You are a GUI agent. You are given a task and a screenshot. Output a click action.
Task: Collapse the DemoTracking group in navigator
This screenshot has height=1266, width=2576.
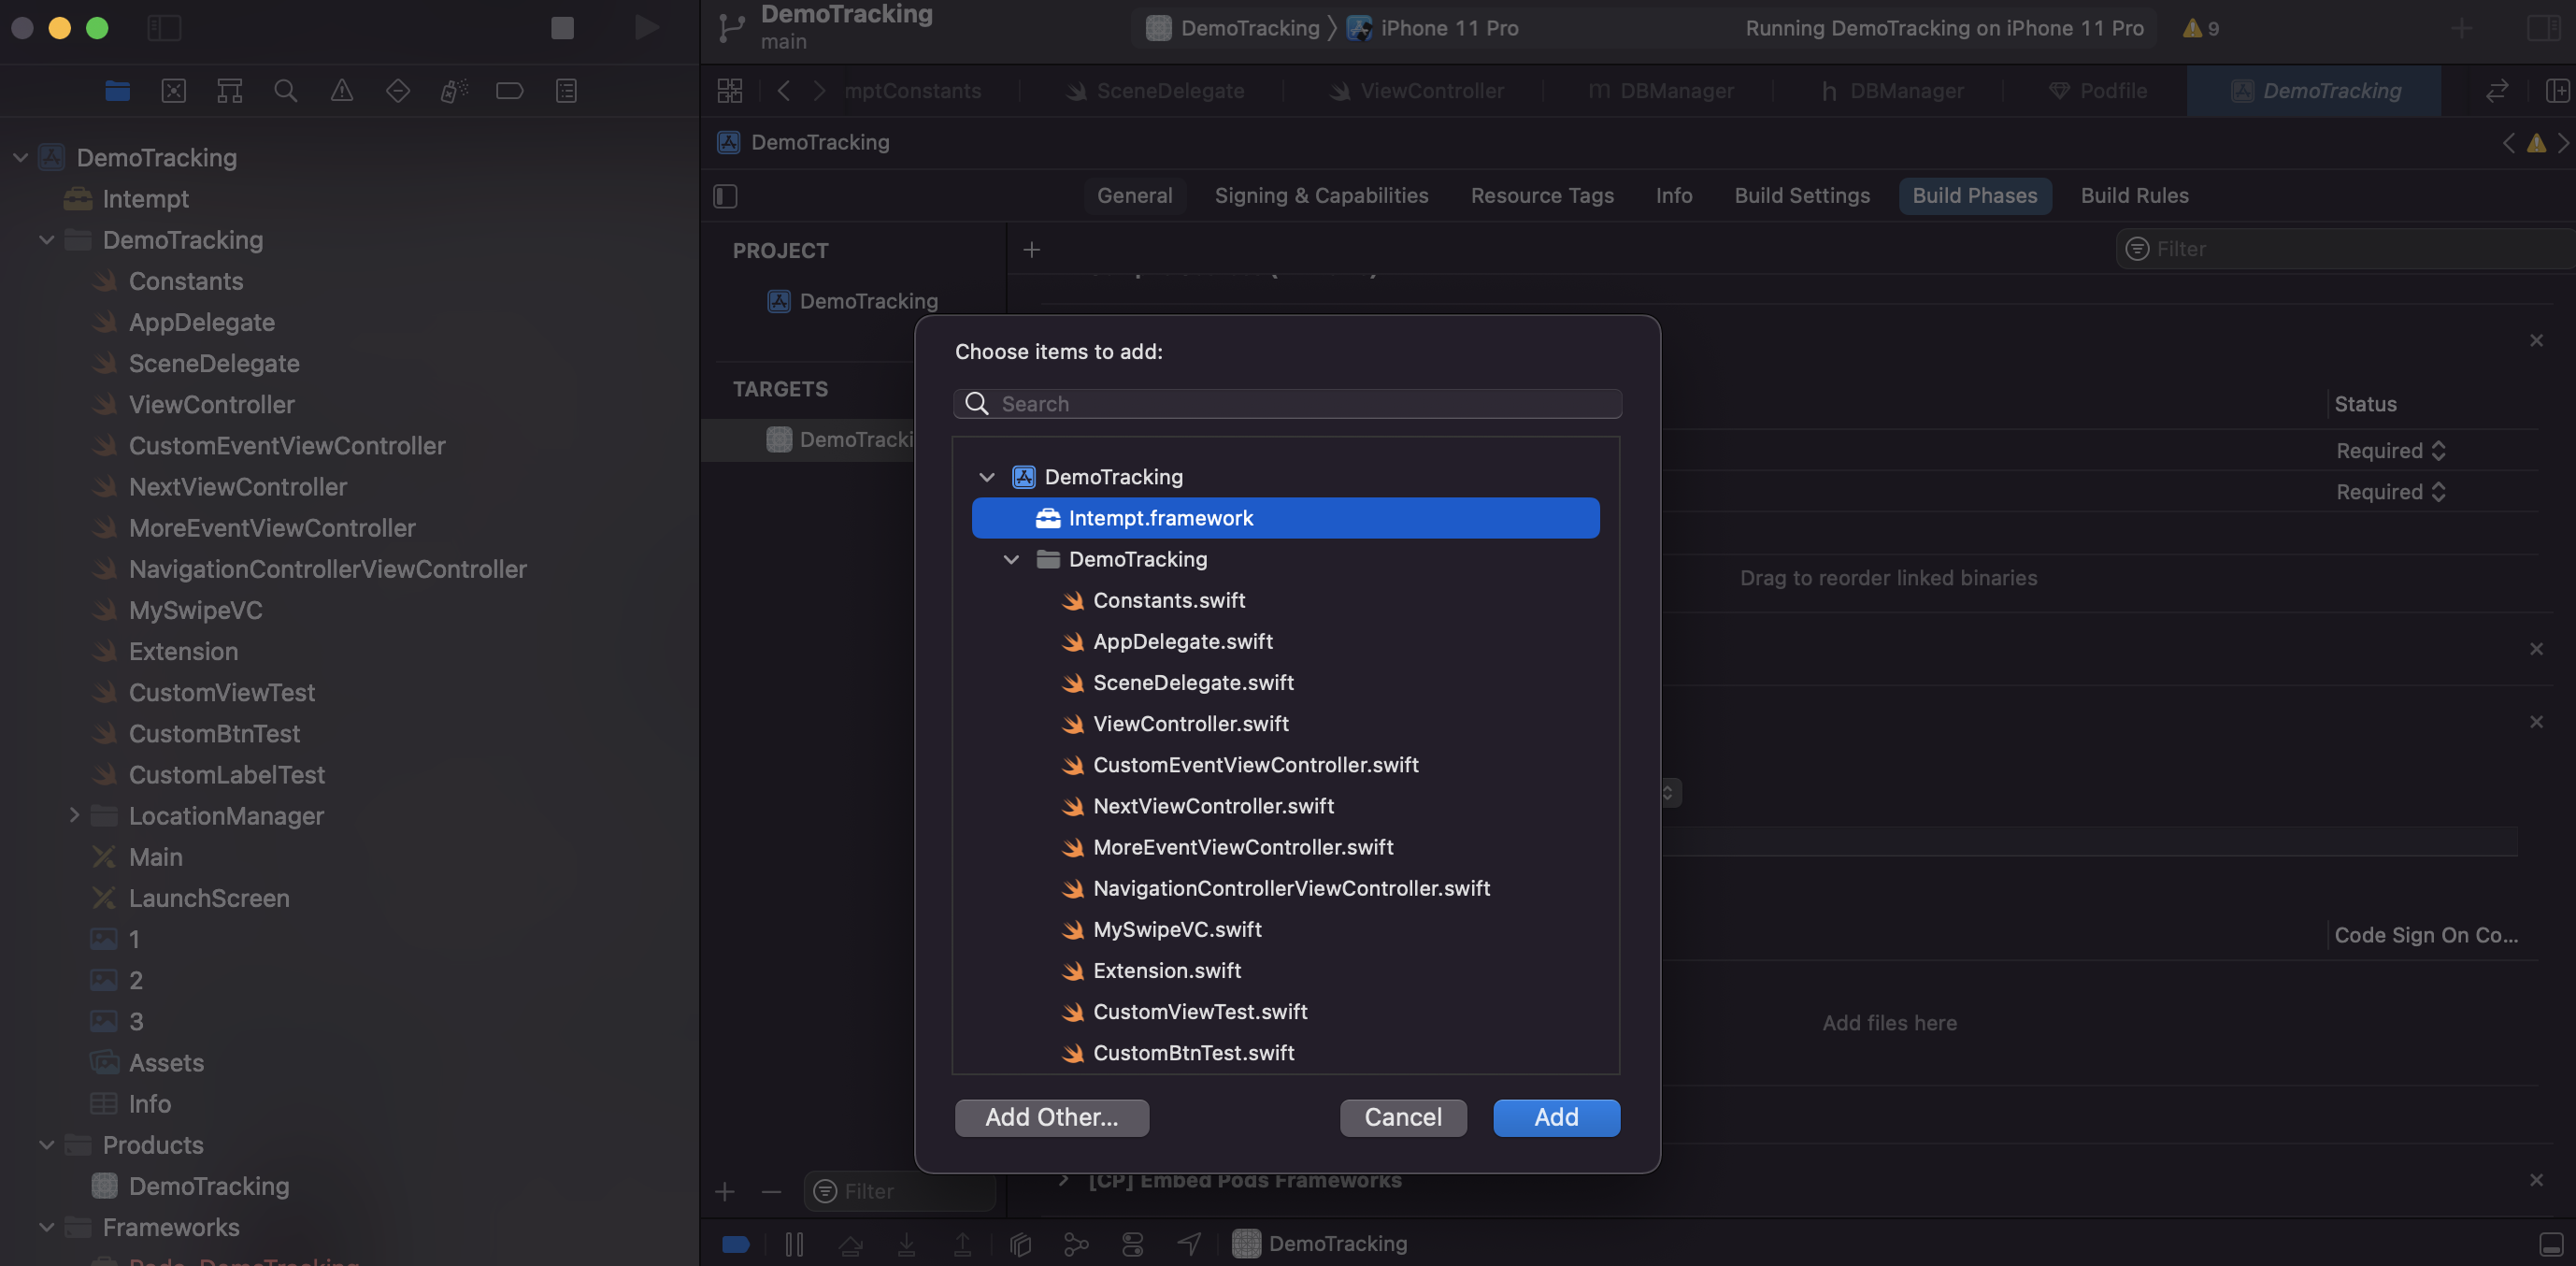tap(46, 240)
